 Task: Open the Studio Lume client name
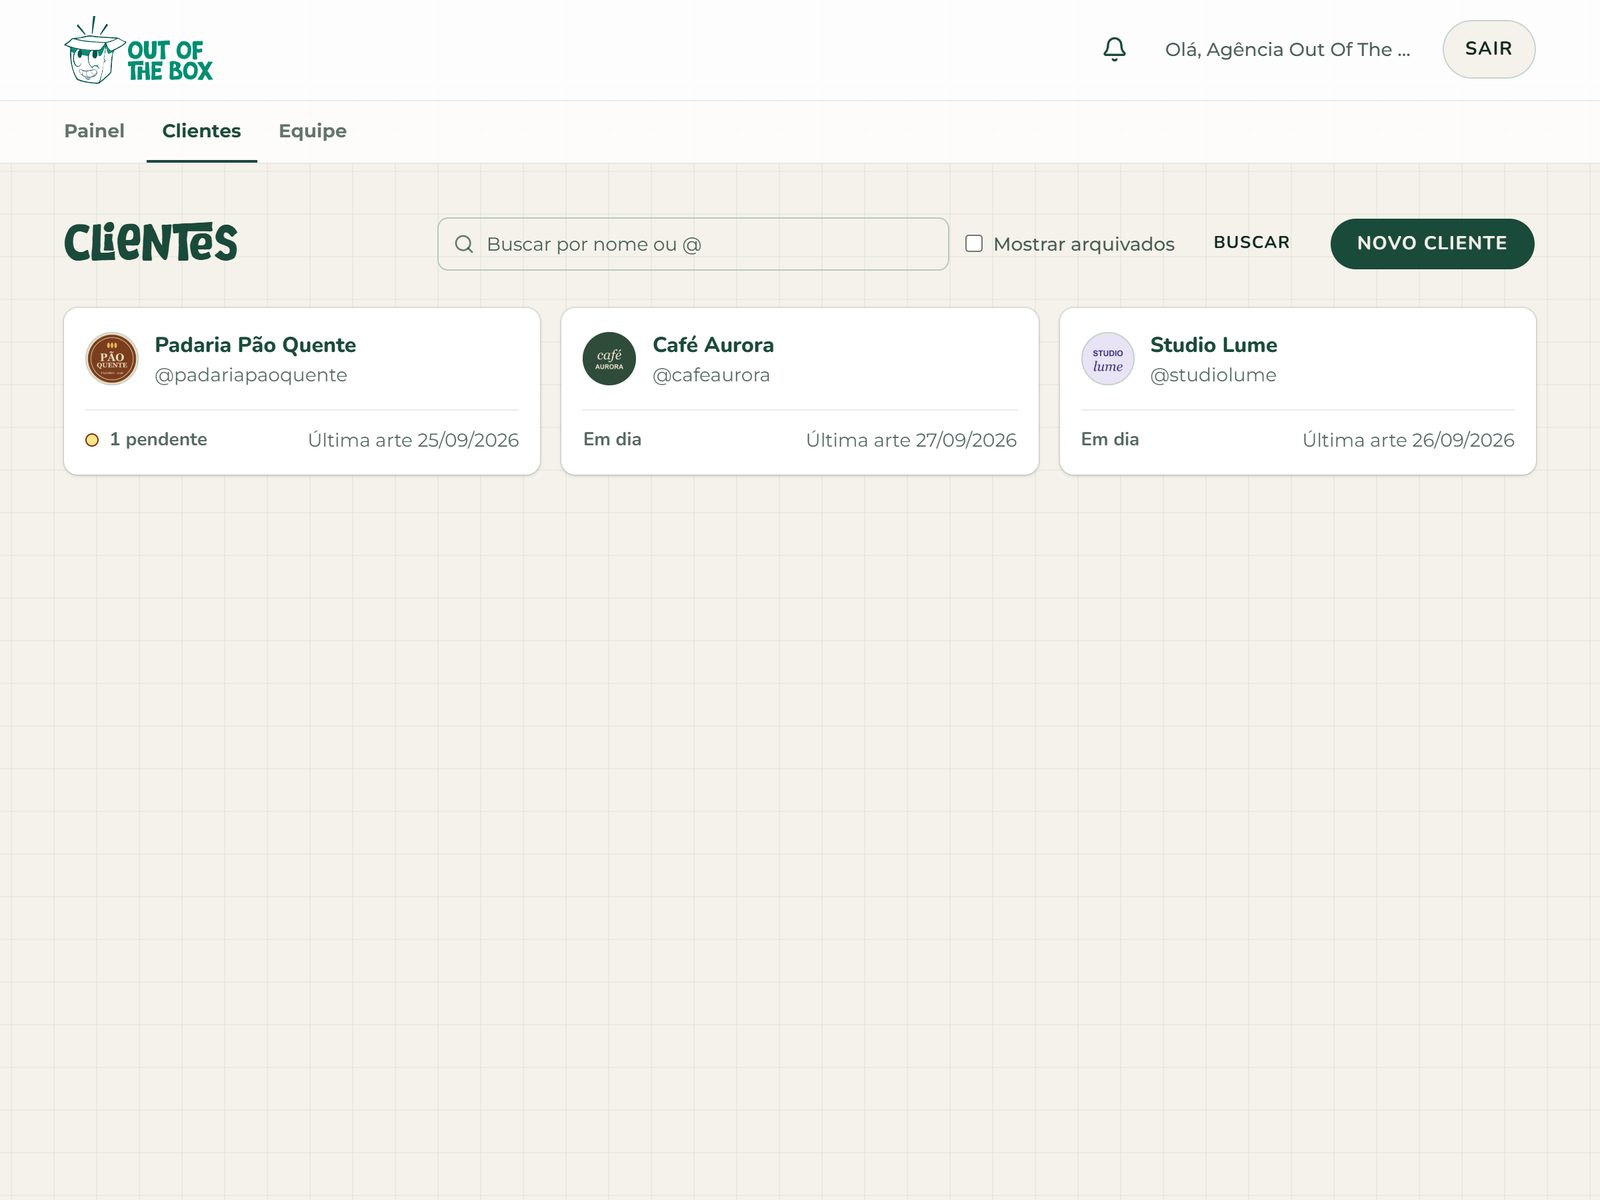1213,345
